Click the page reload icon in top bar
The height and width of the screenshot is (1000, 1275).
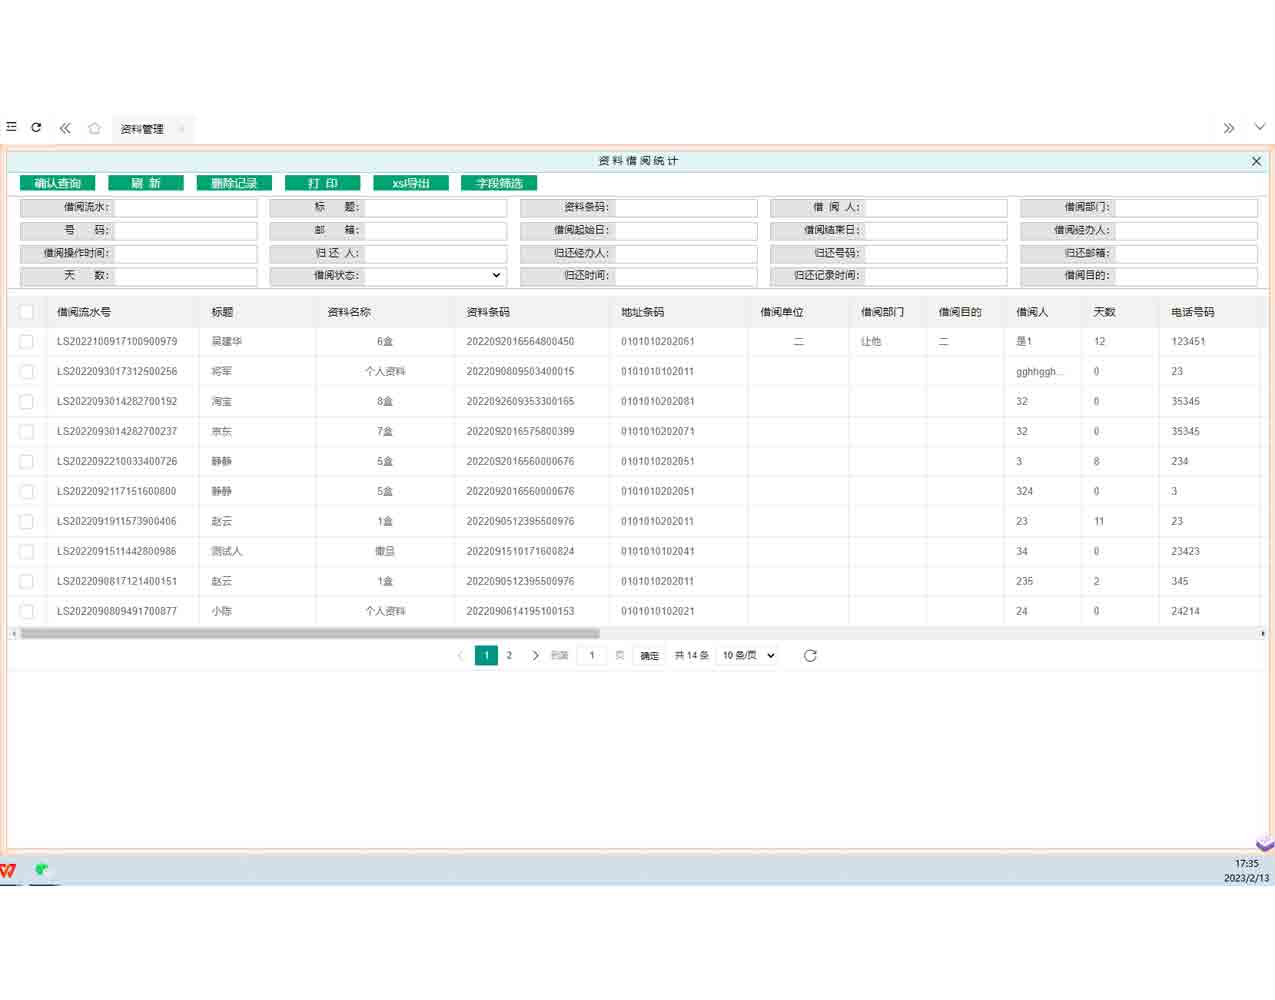(x=36, y=127)
